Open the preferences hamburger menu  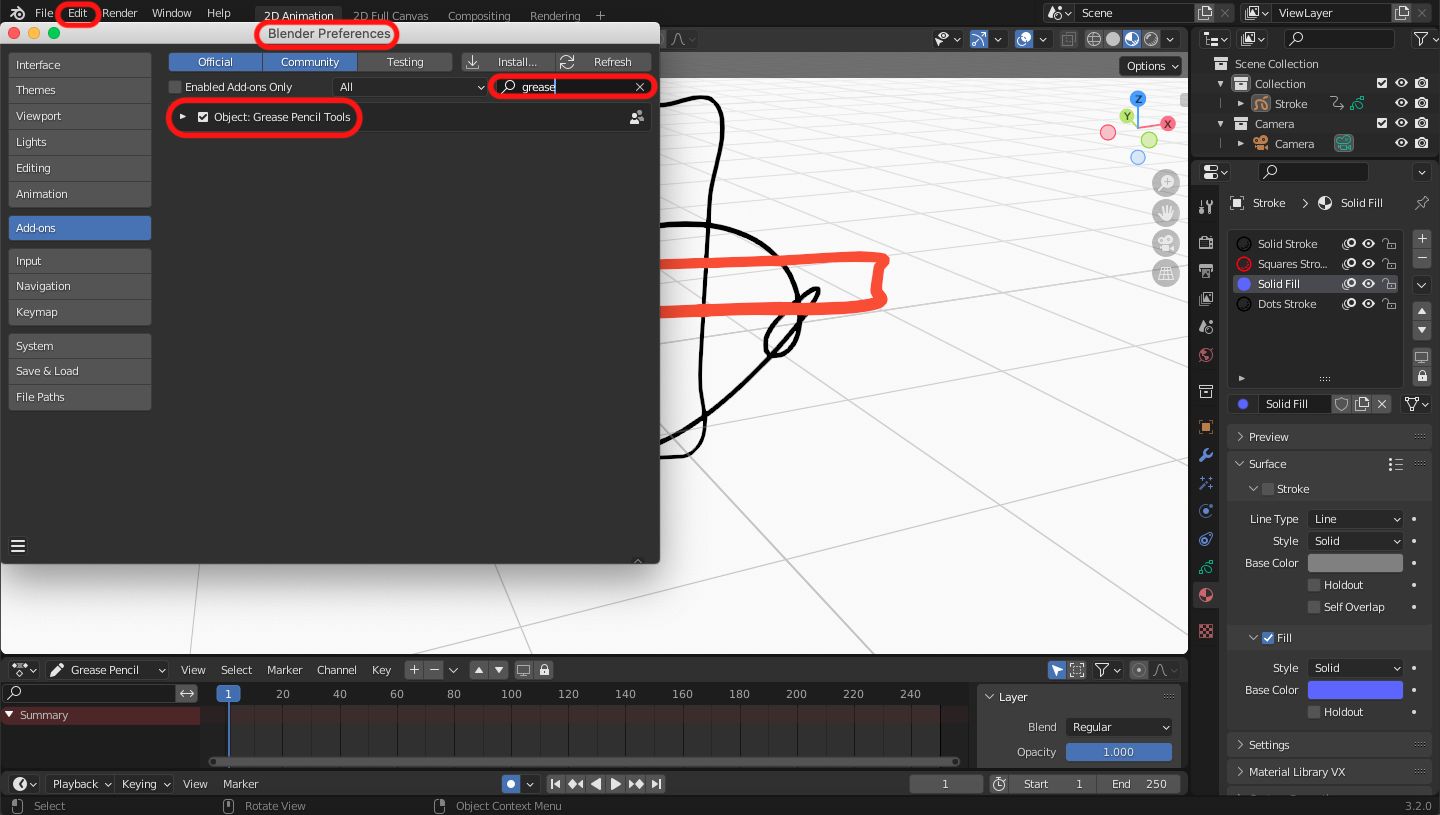[18, 546]
